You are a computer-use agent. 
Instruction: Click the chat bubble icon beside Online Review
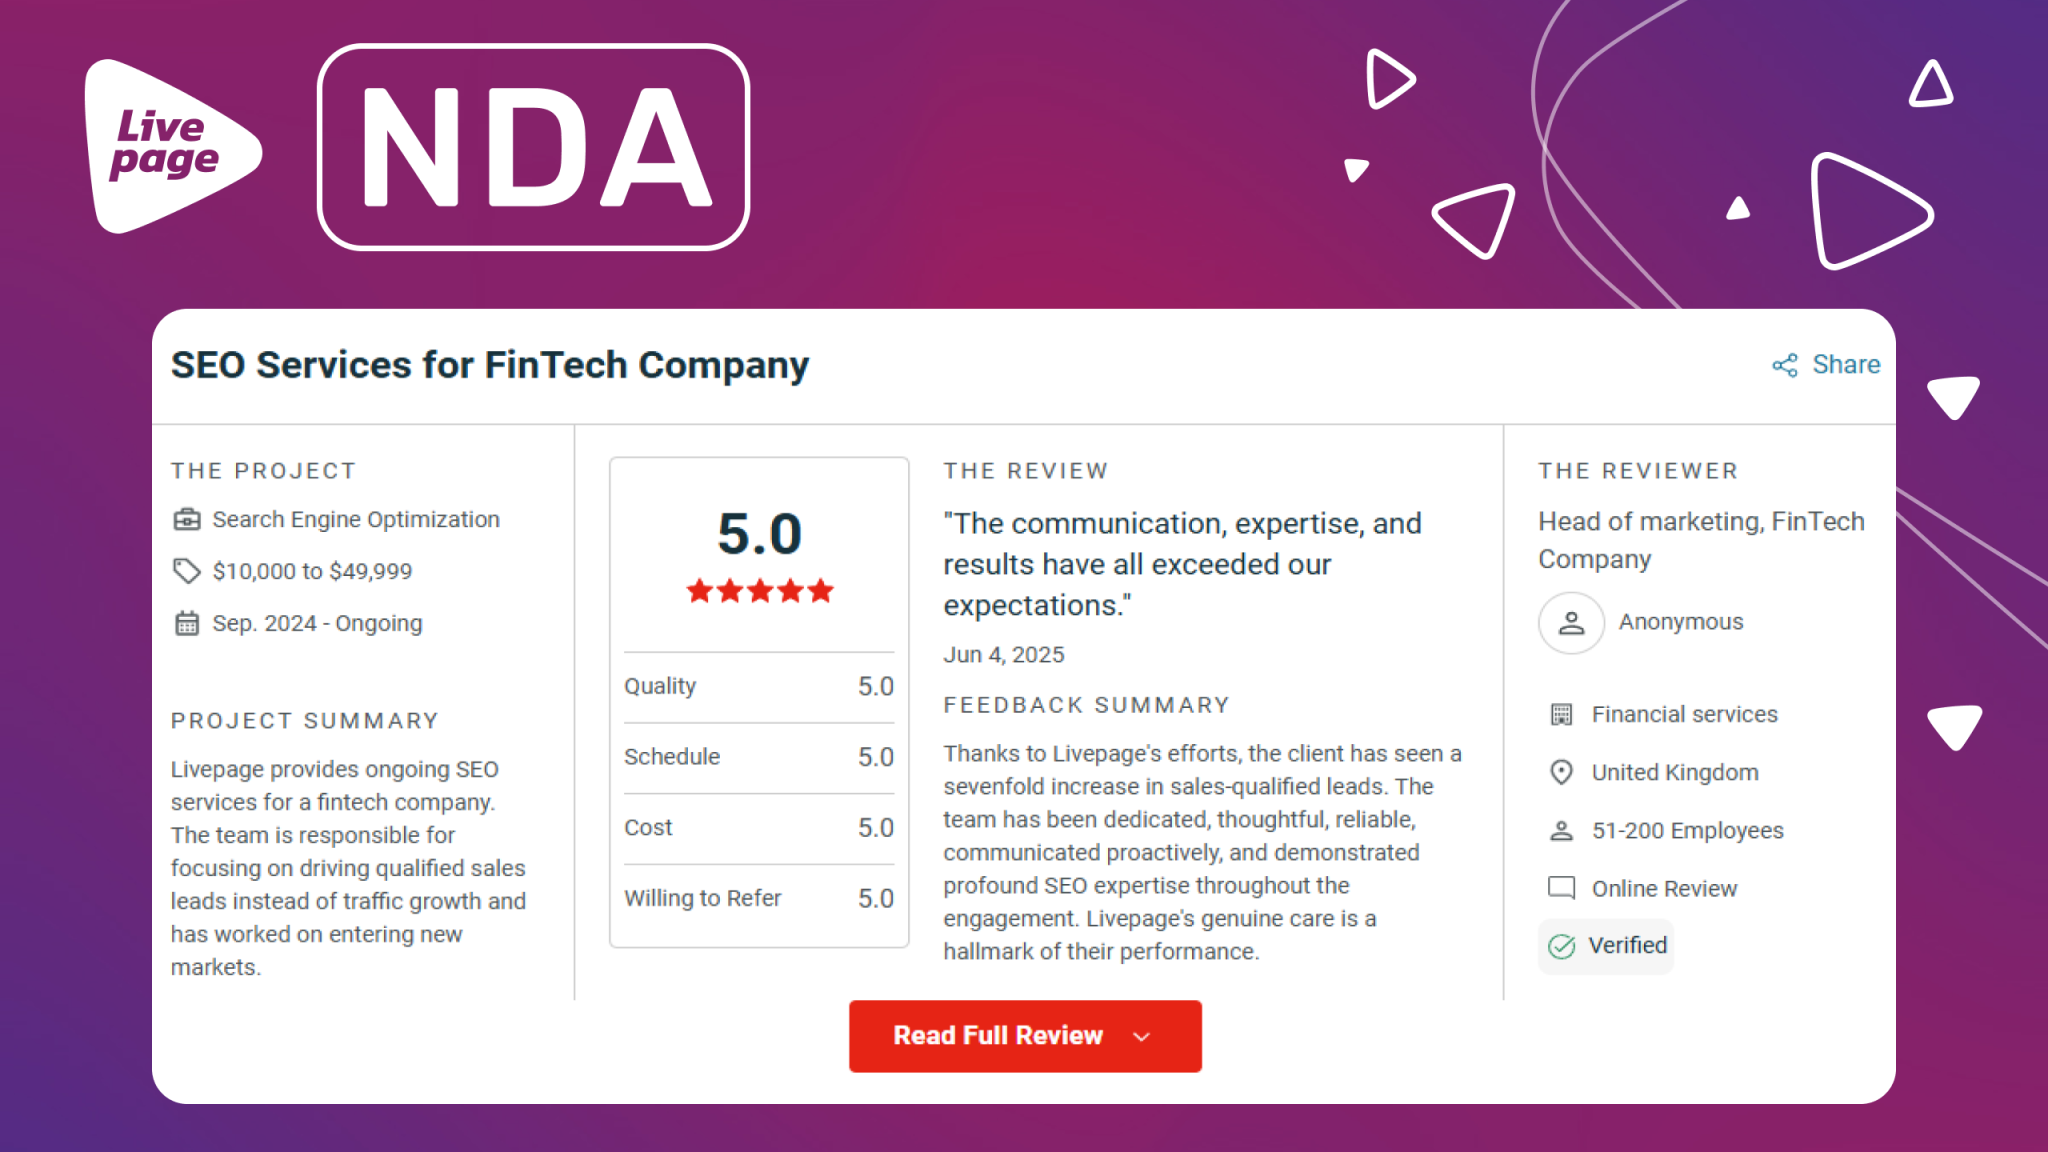tap(1561, 888)
